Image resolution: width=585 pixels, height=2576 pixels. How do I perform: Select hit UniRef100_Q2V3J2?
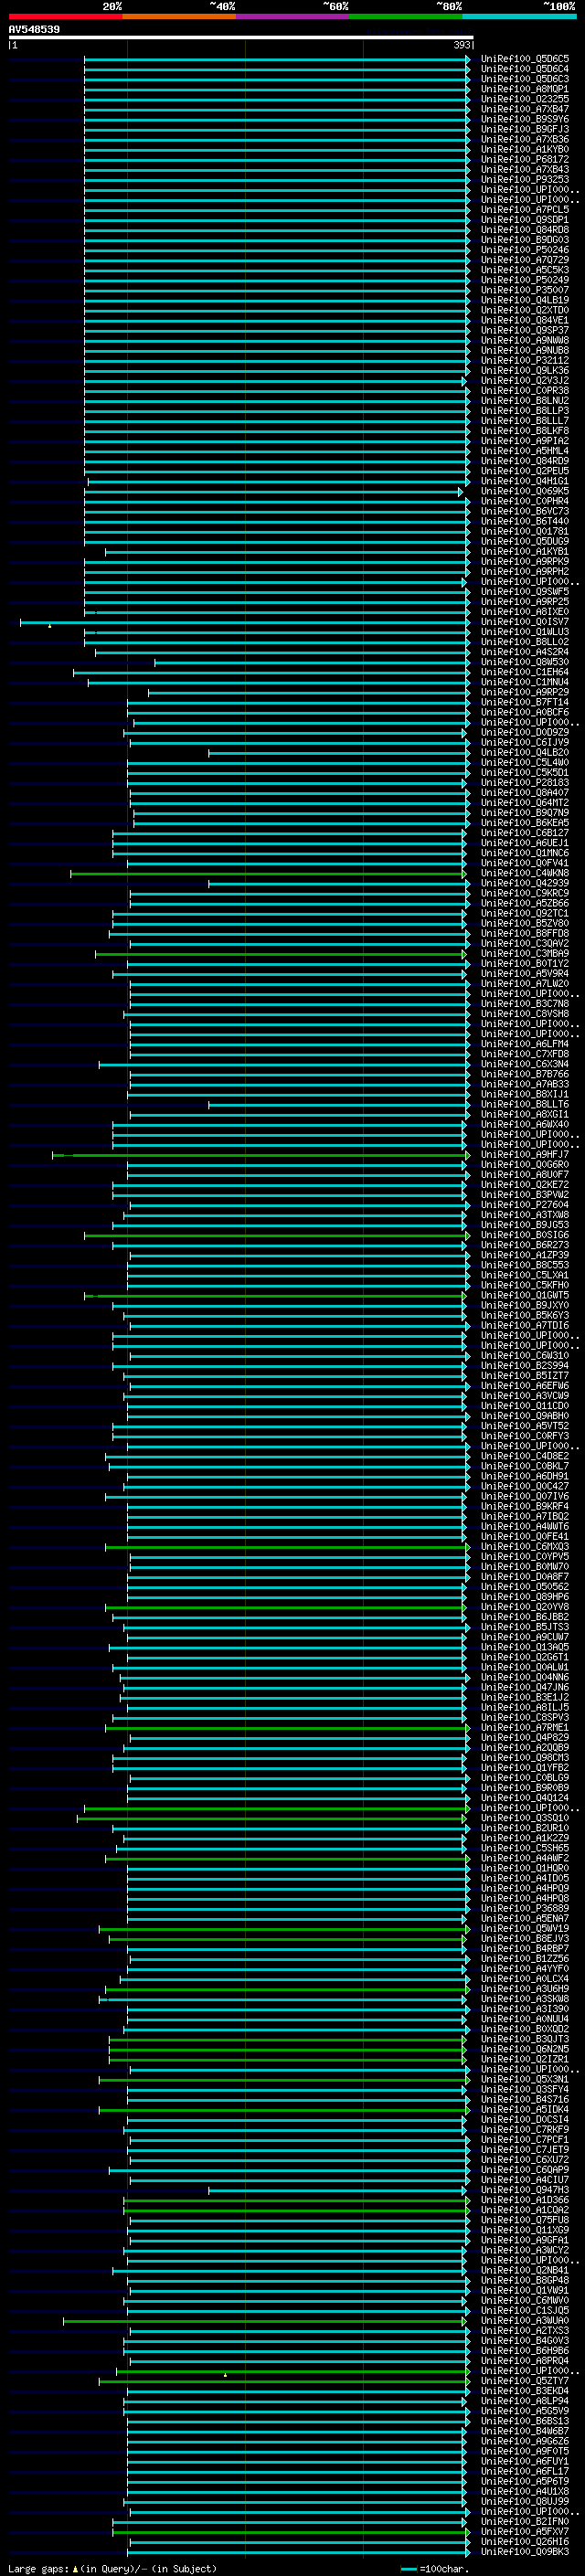pyautogui.click(x=525, y=380)
